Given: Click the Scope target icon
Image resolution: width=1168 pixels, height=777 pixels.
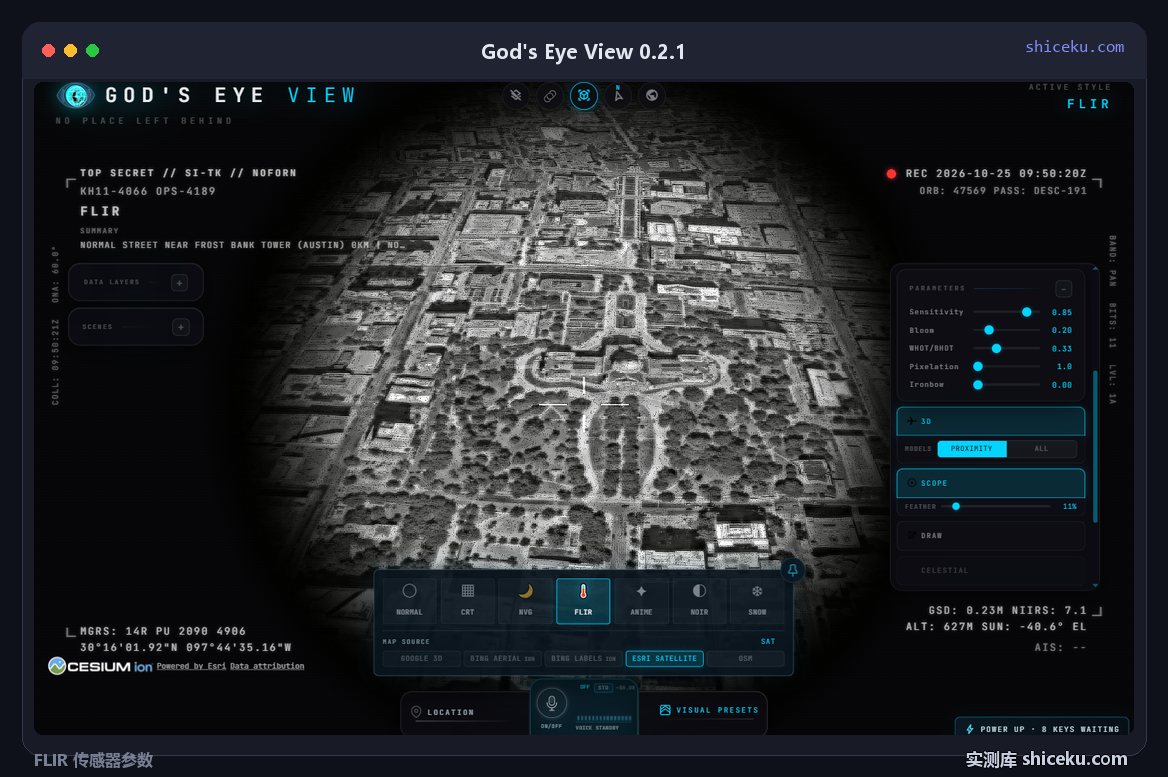Looking at the screenshot, I should coord(912,483).
